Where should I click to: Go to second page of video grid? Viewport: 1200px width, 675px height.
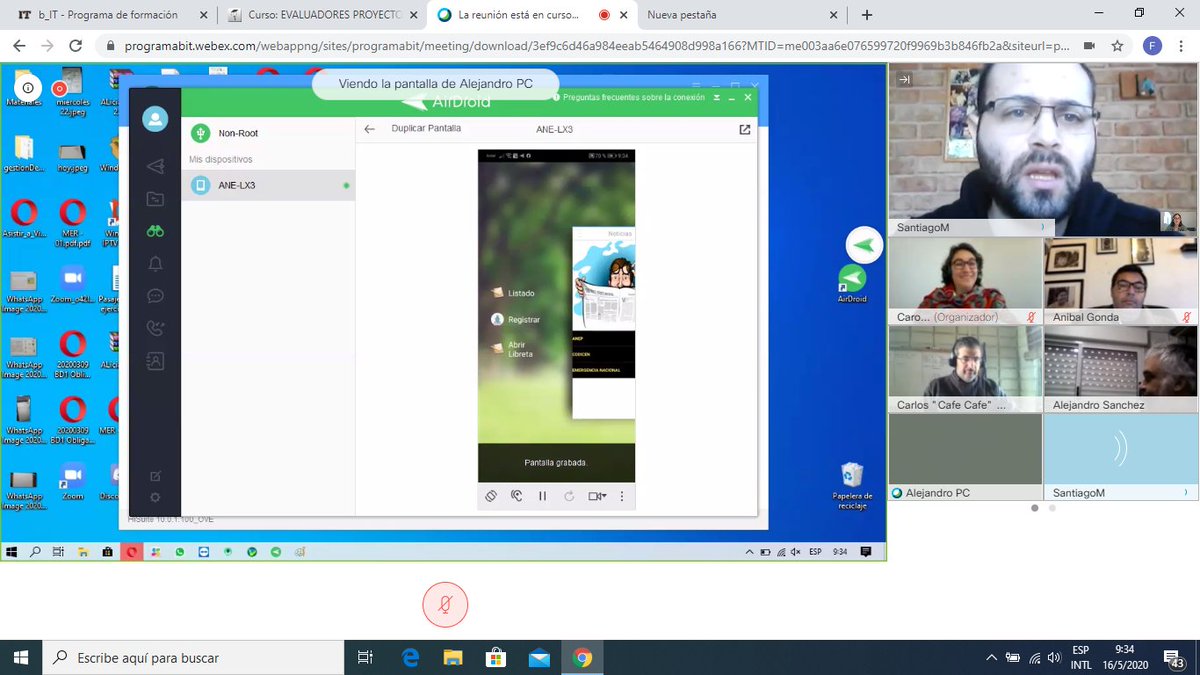[x=1053, y=508]
